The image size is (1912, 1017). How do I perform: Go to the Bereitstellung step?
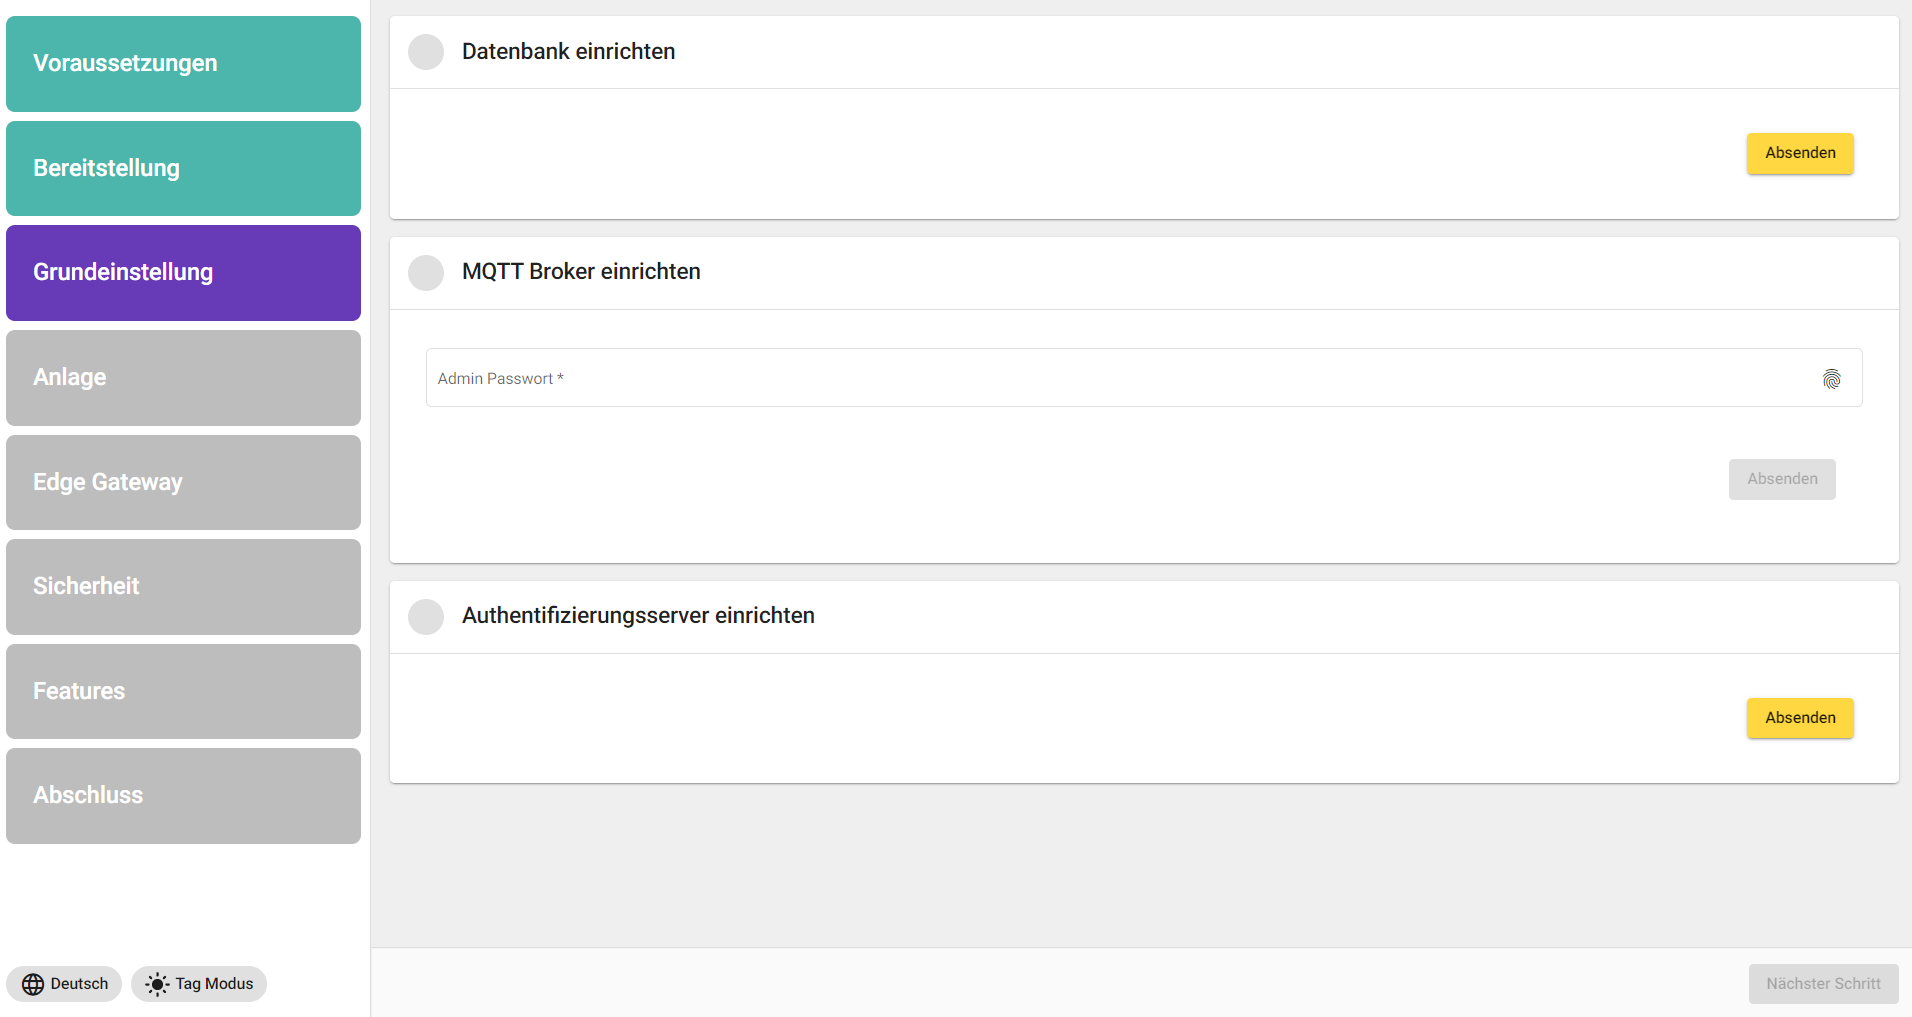[183, 168]
